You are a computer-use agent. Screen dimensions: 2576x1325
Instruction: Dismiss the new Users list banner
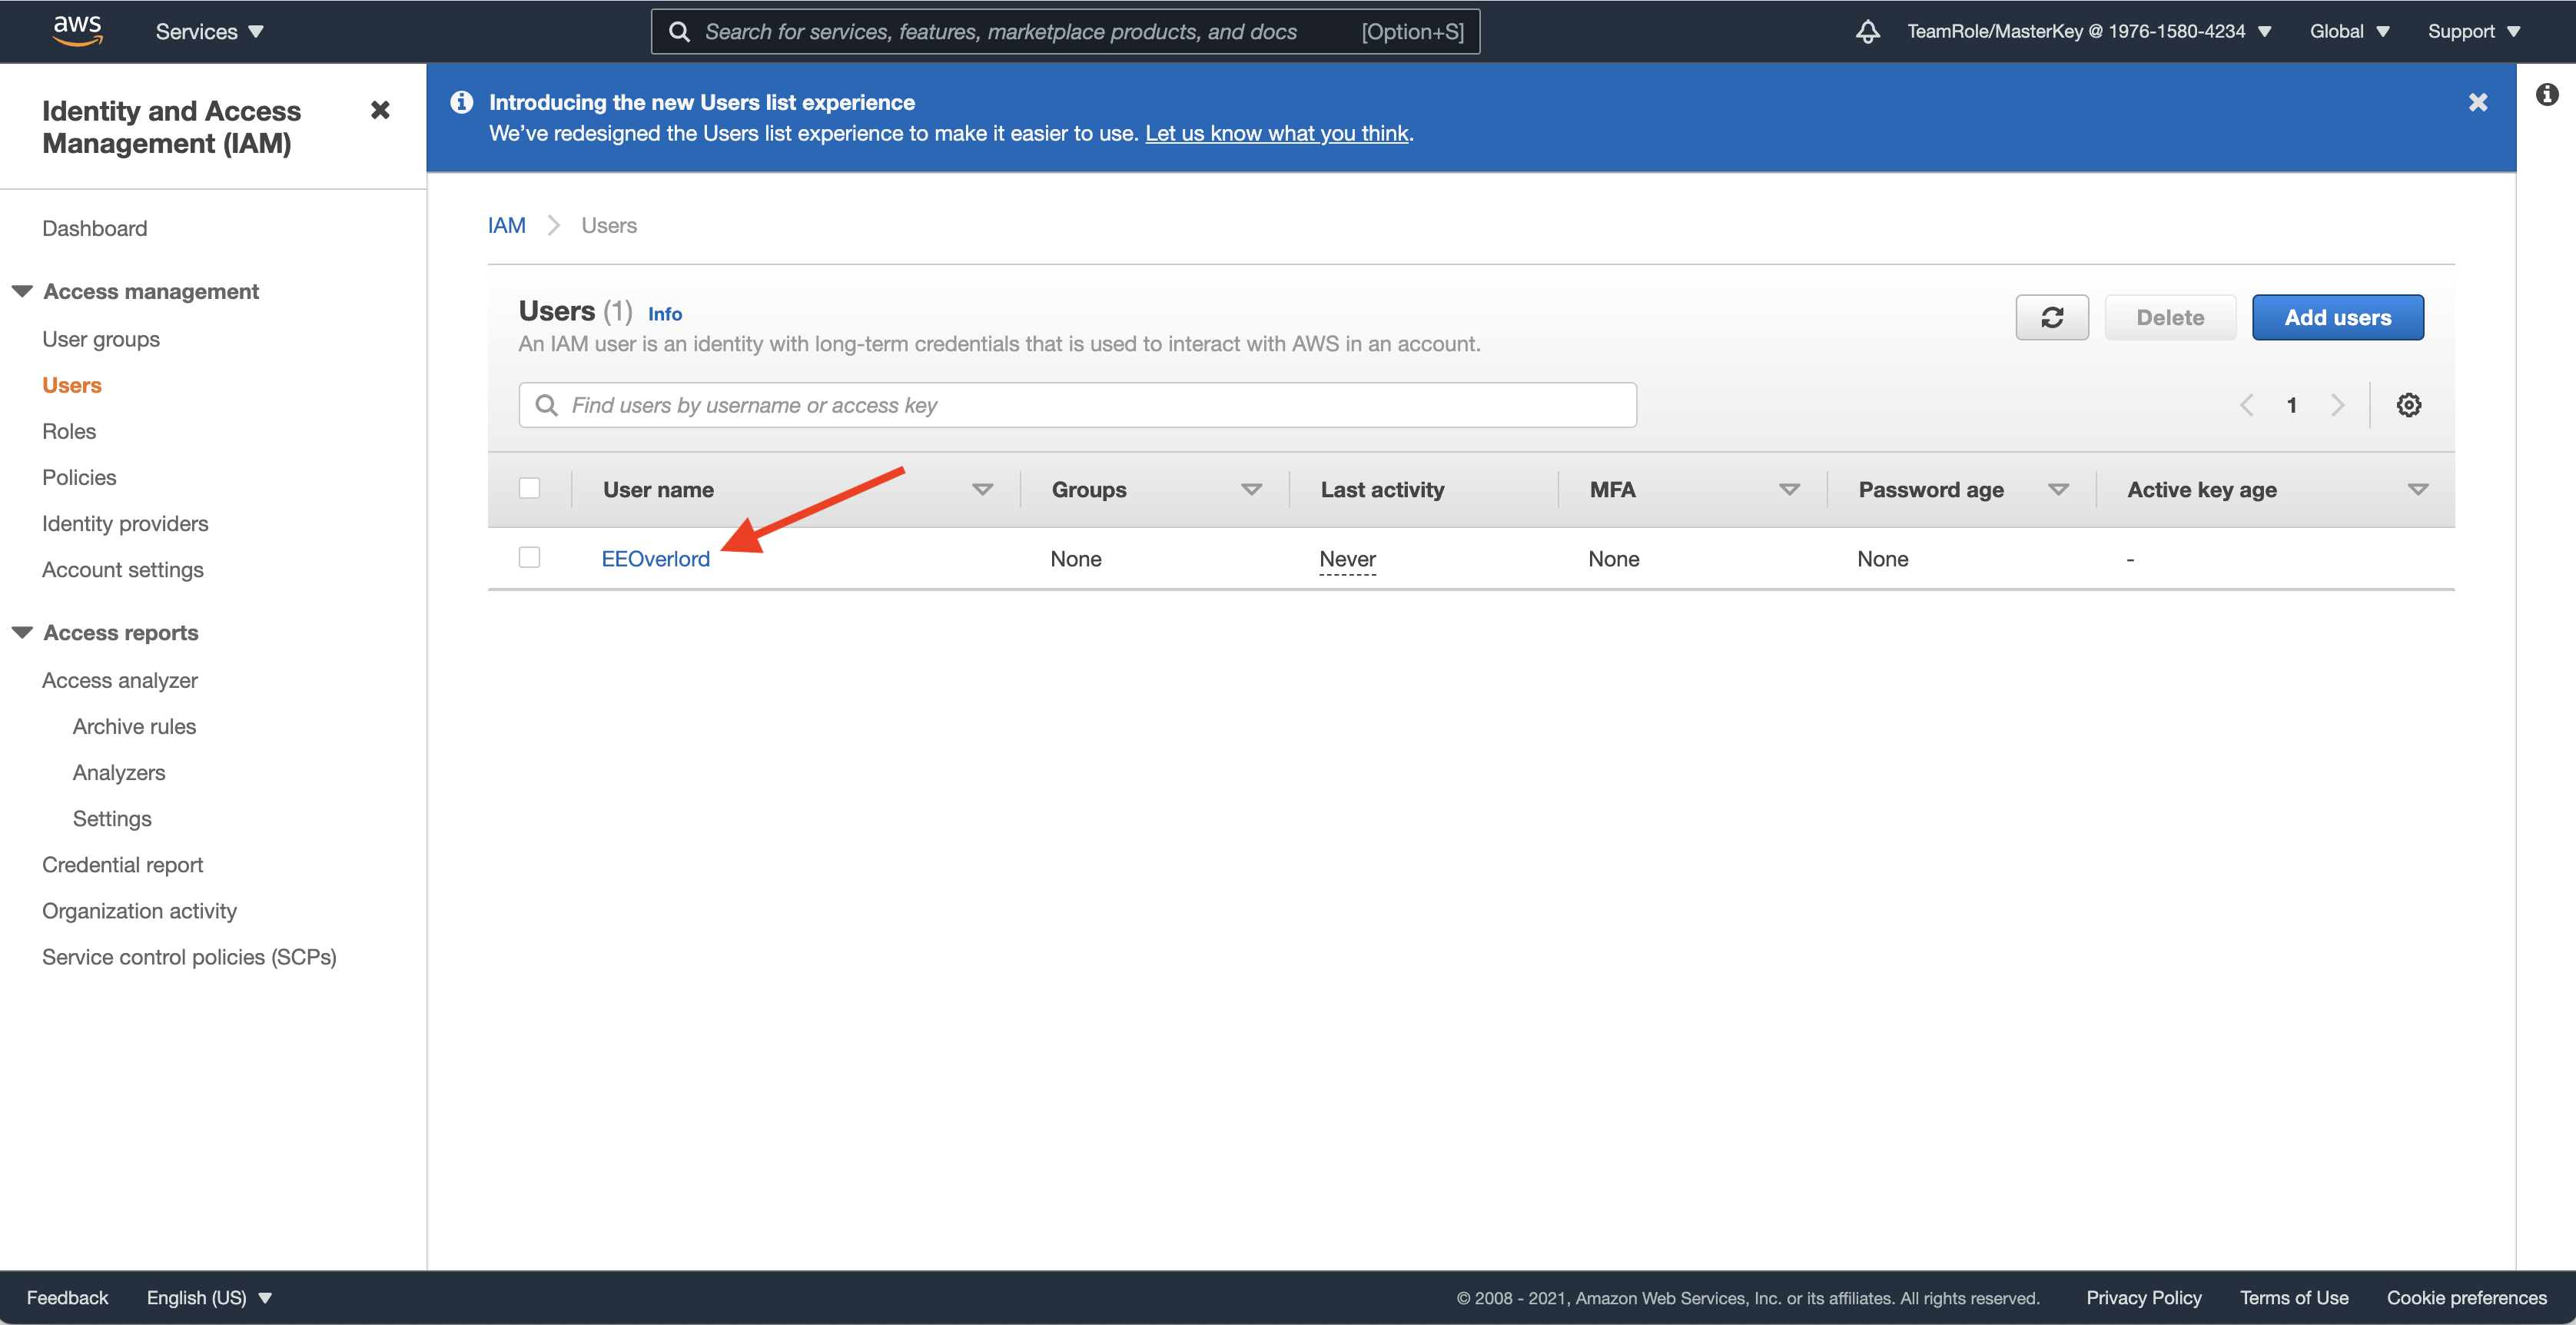coord(2478,102)
